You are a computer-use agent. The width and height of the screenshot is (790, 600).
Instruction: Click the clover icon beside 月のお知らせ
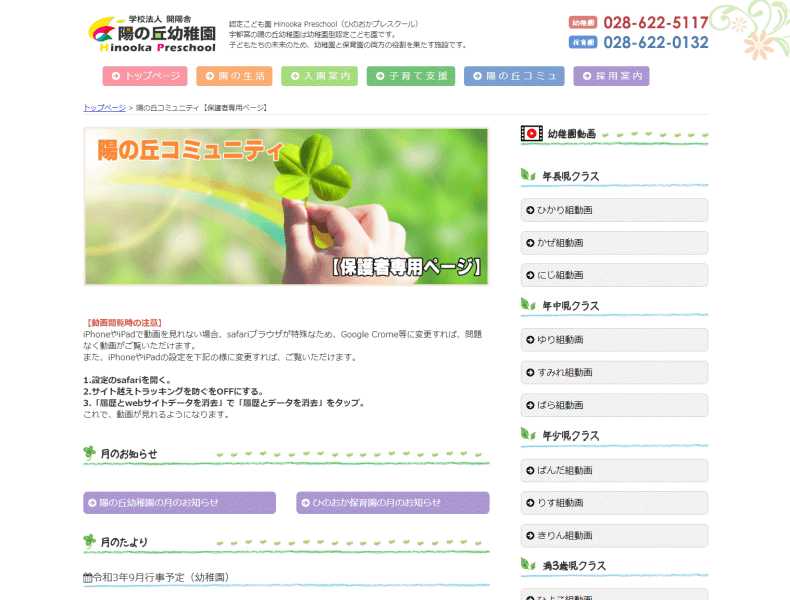90,453
